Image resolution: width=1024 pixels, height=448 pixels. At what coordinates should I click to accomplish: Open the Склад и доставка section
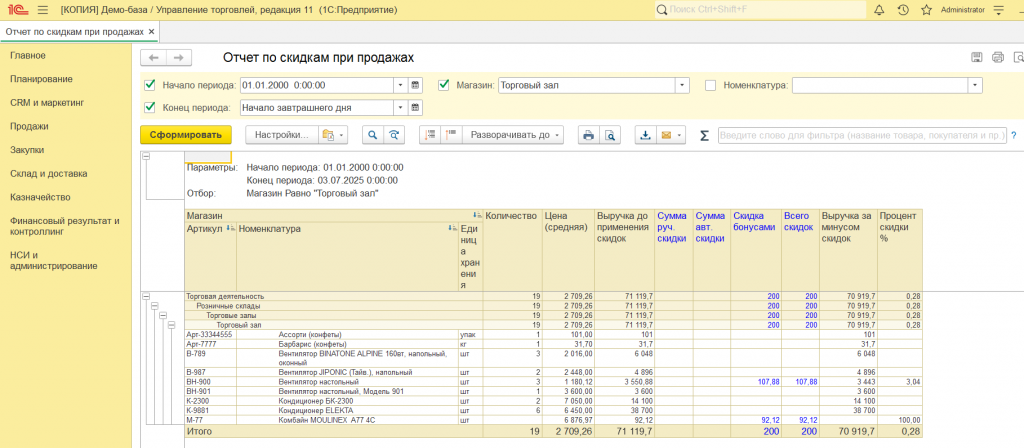coord(49,174)
